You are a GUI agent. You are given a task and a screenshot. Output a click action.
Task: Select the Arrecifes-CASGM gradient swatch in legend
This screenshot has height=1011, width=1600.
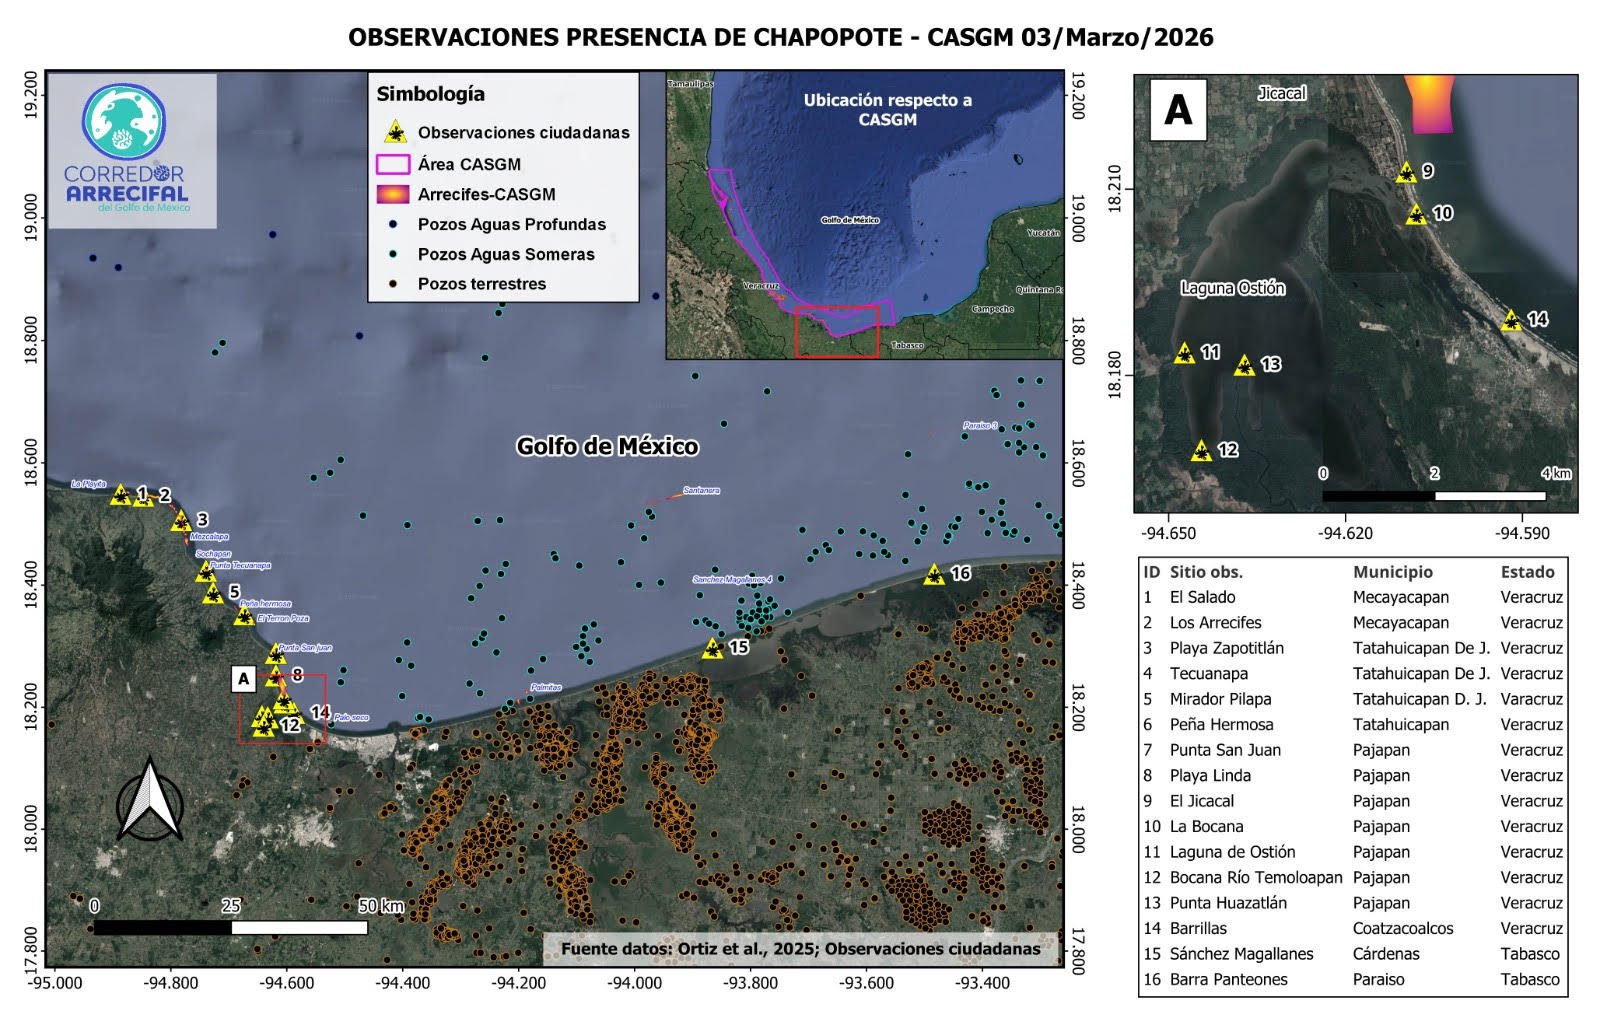[x=393, y=194]
